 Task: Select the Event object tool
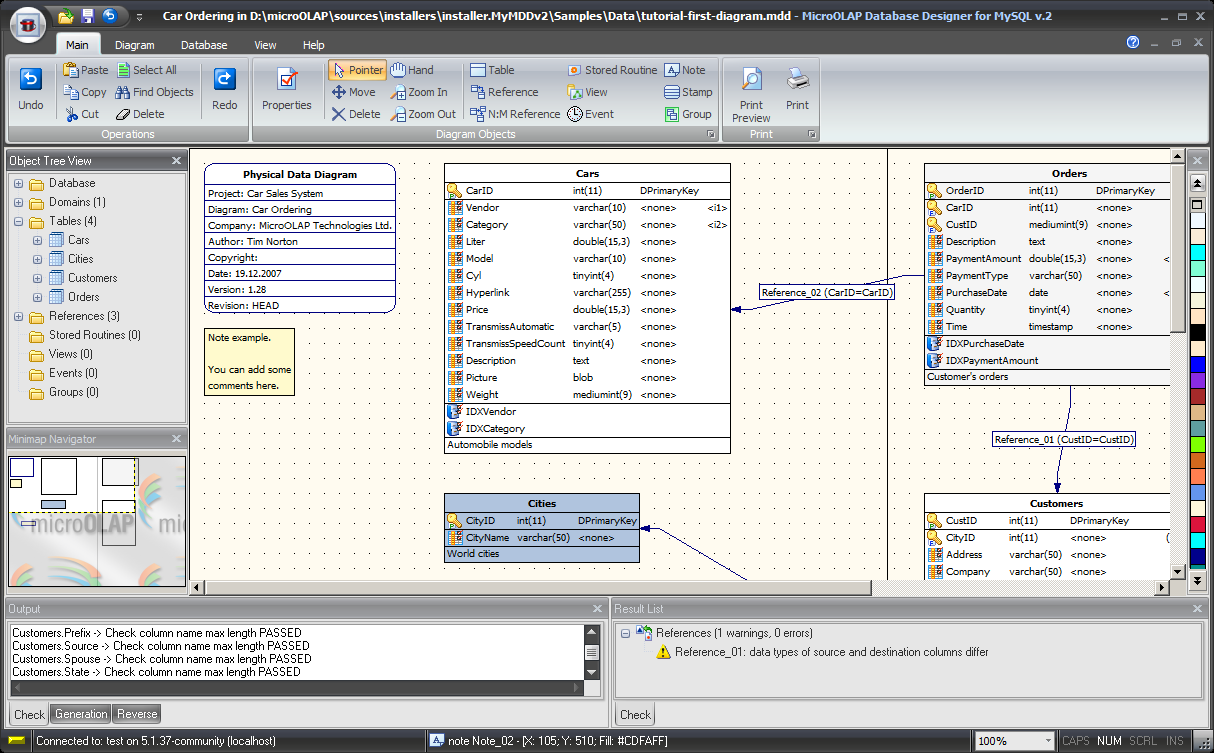(590, 114)
